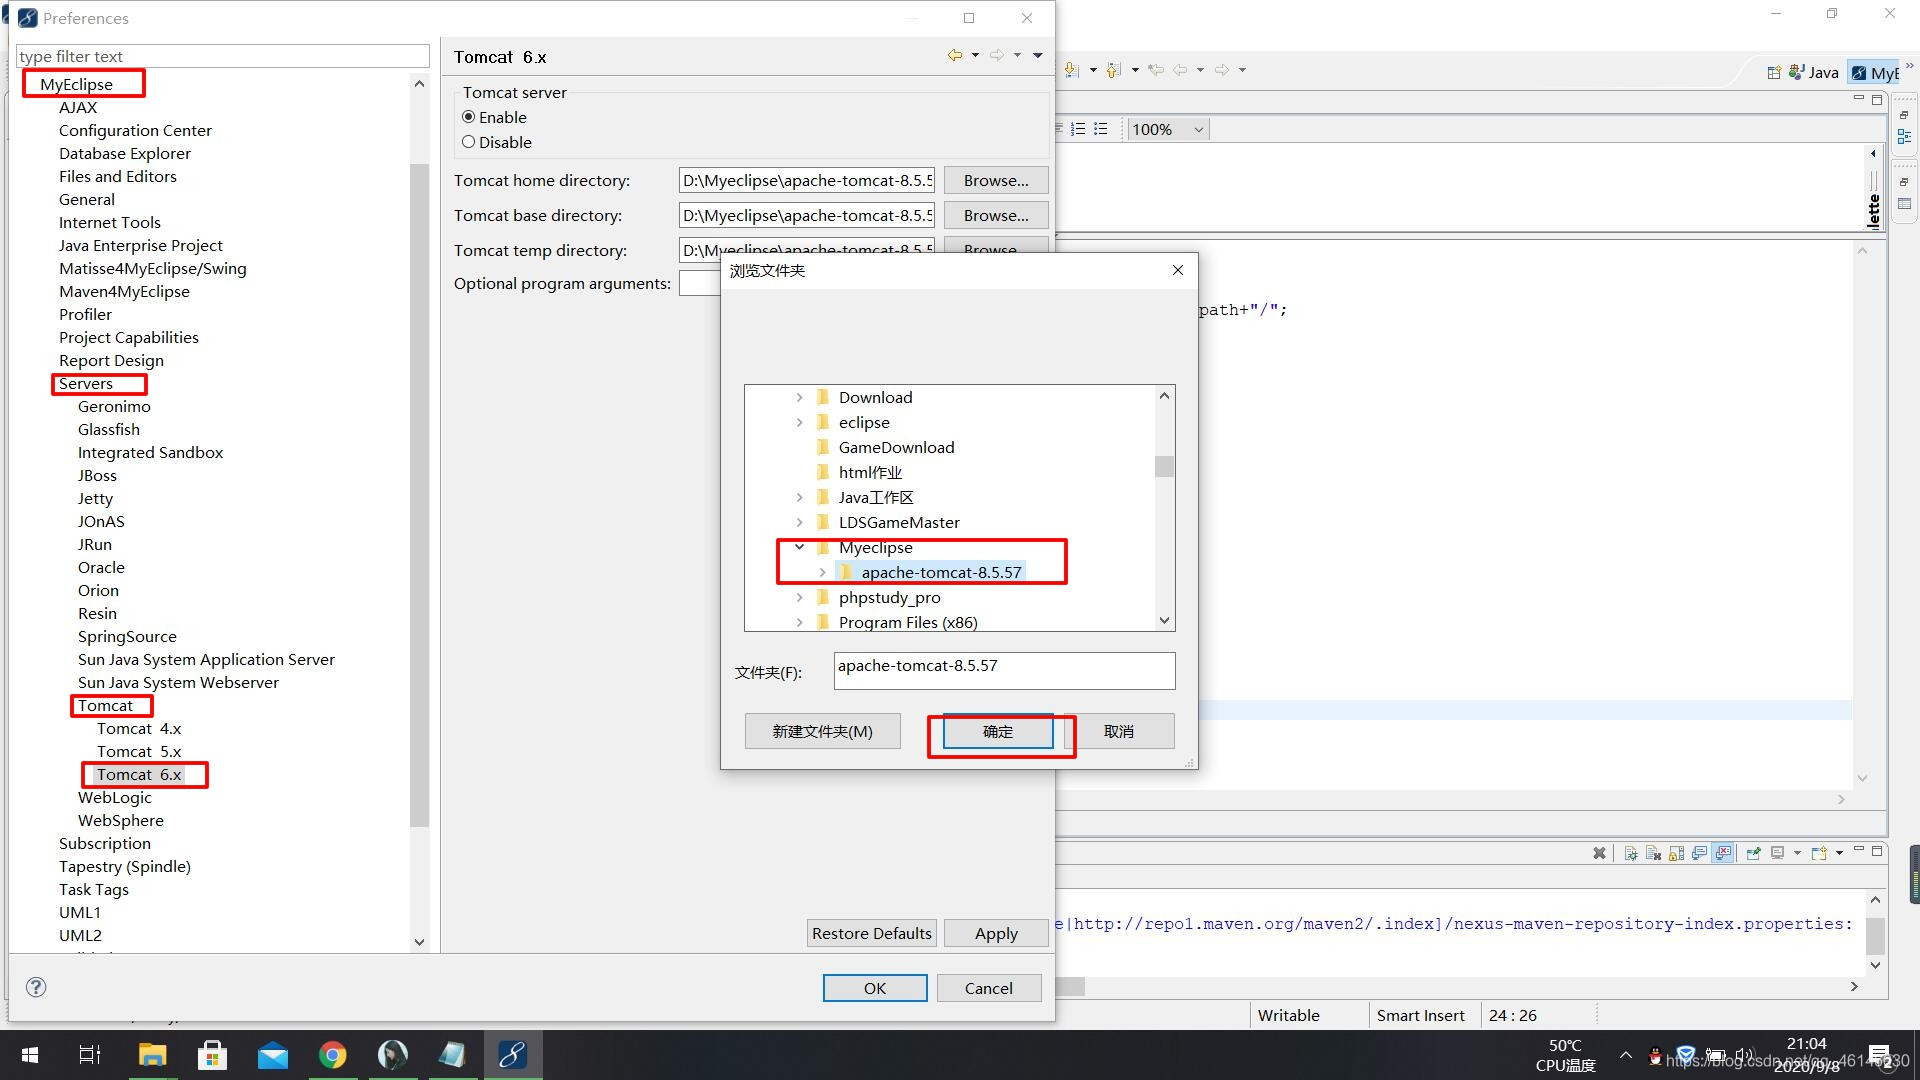Expand Palette with left-pointing arrow
This screenshot has width=1920, height=1080.
[x=1873, y=153]
